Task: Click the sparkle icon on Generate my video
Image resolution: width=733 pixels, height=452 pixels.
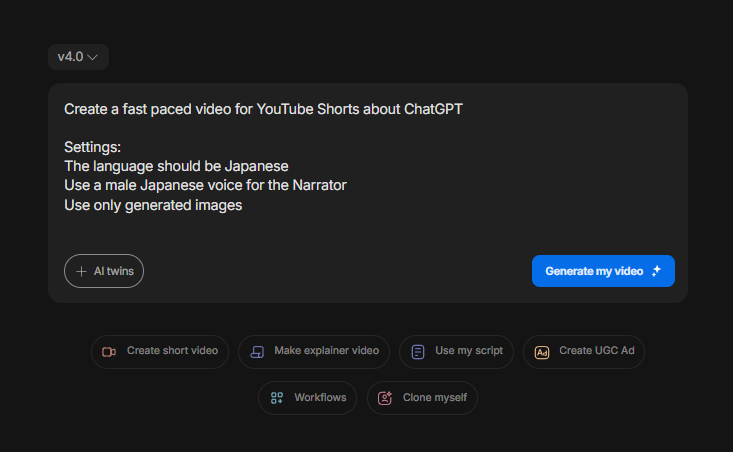Action: (x=656, y=271)
